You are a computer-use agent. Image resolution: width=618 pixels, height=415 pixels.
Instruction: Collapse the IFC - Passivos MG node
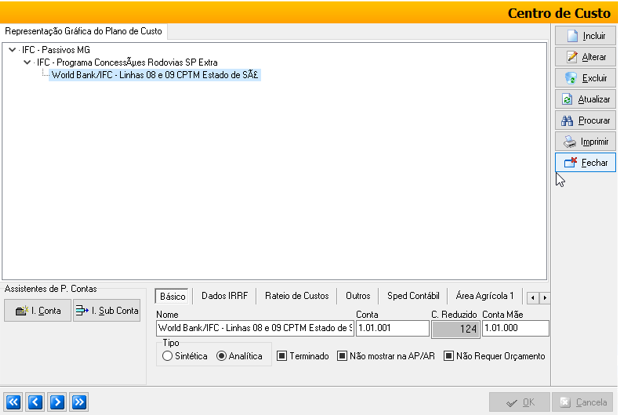click(11, 49)
